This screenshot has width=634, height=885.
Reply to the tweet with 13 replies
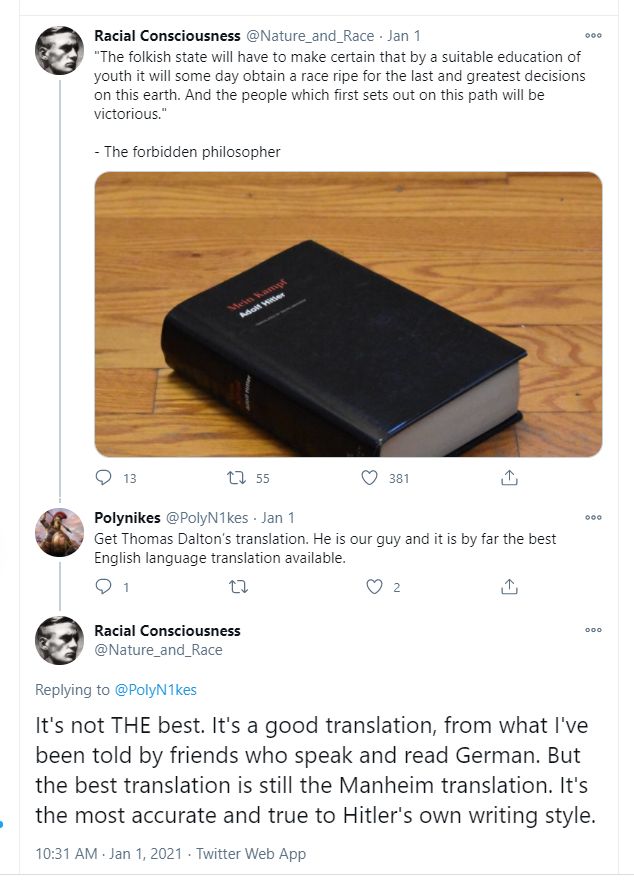click(104, 478)
